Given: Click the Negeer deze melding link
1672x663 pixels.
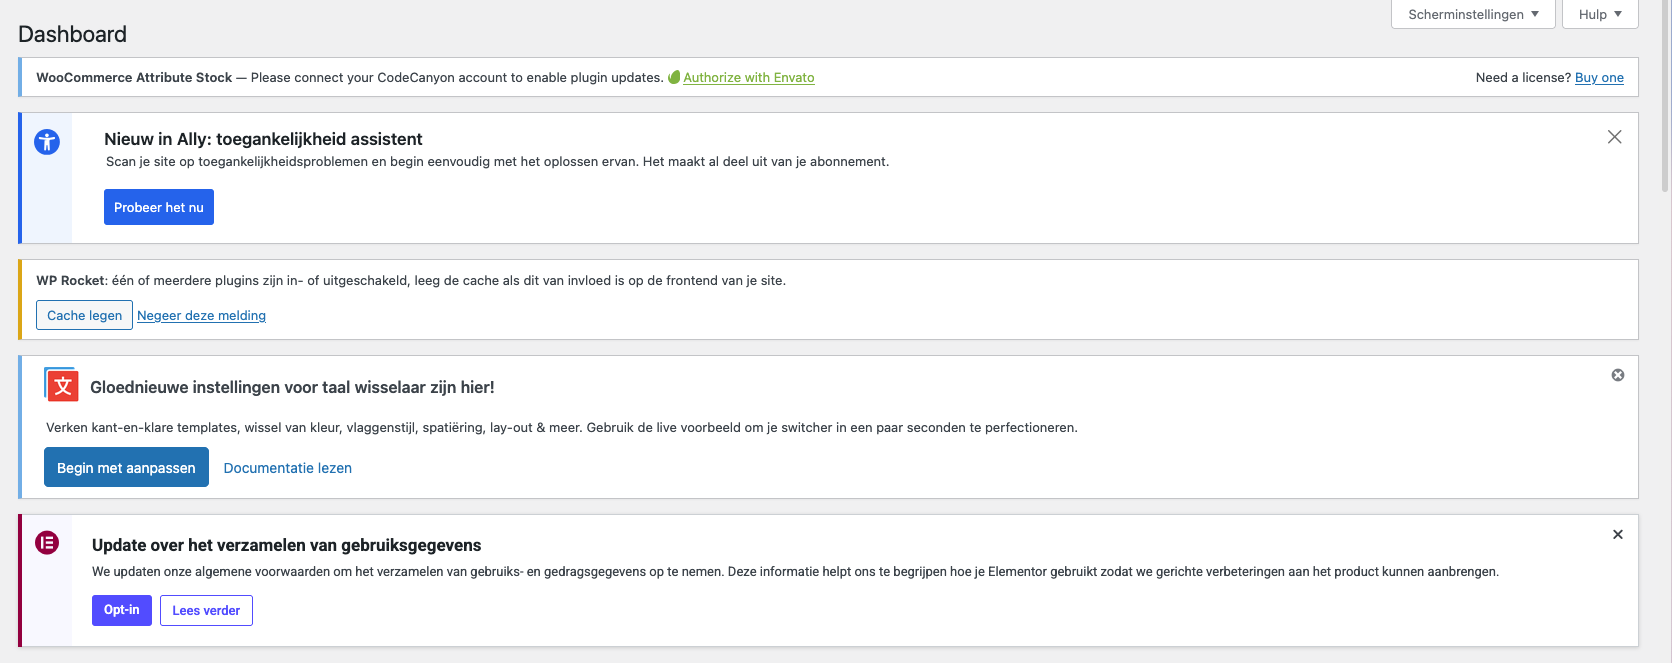Looking at the screenshot, I should click(x=201, y=315).
